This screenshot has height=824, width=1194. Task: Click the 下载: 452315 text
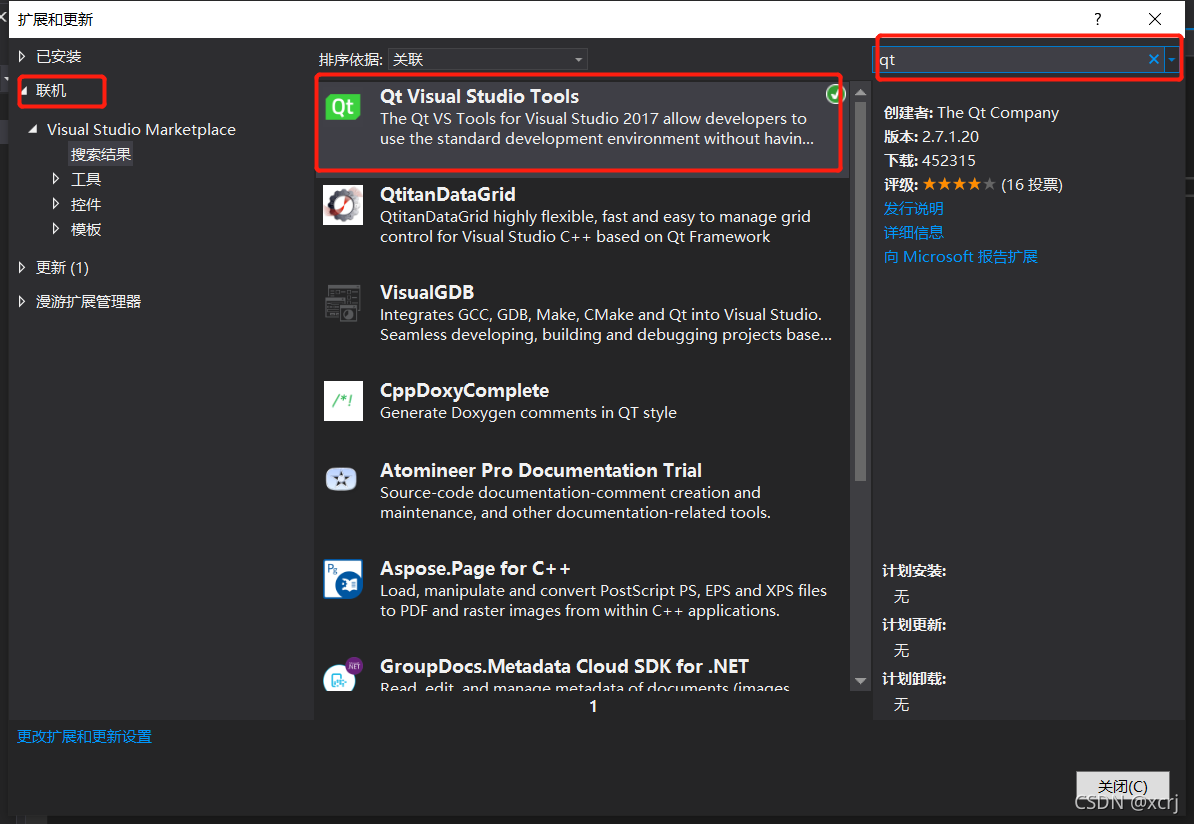point(929,161)
